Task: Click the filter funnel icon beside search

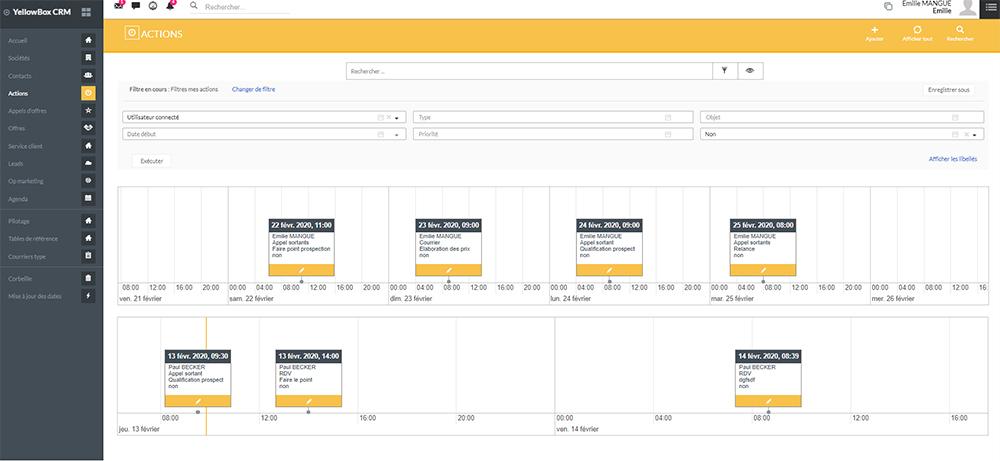Action: 724,71
